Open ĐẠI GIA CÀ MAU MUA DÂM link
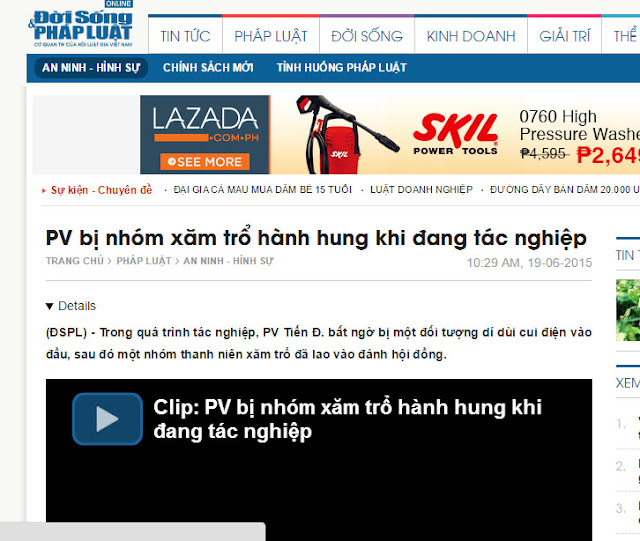 point(262,190)
